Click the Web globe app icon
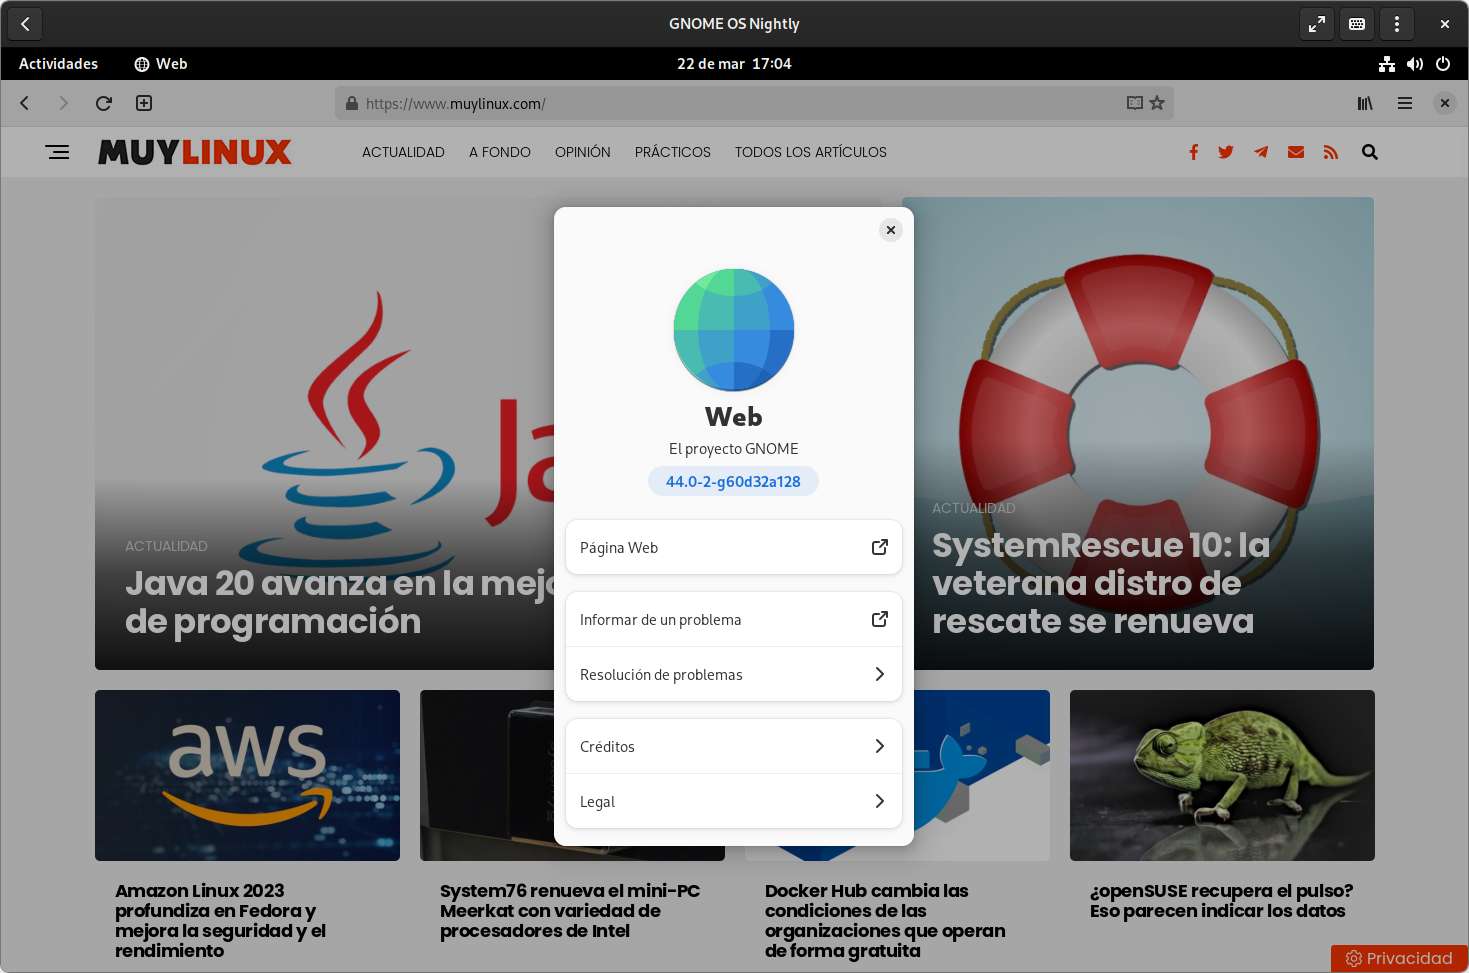 [734, 329]
